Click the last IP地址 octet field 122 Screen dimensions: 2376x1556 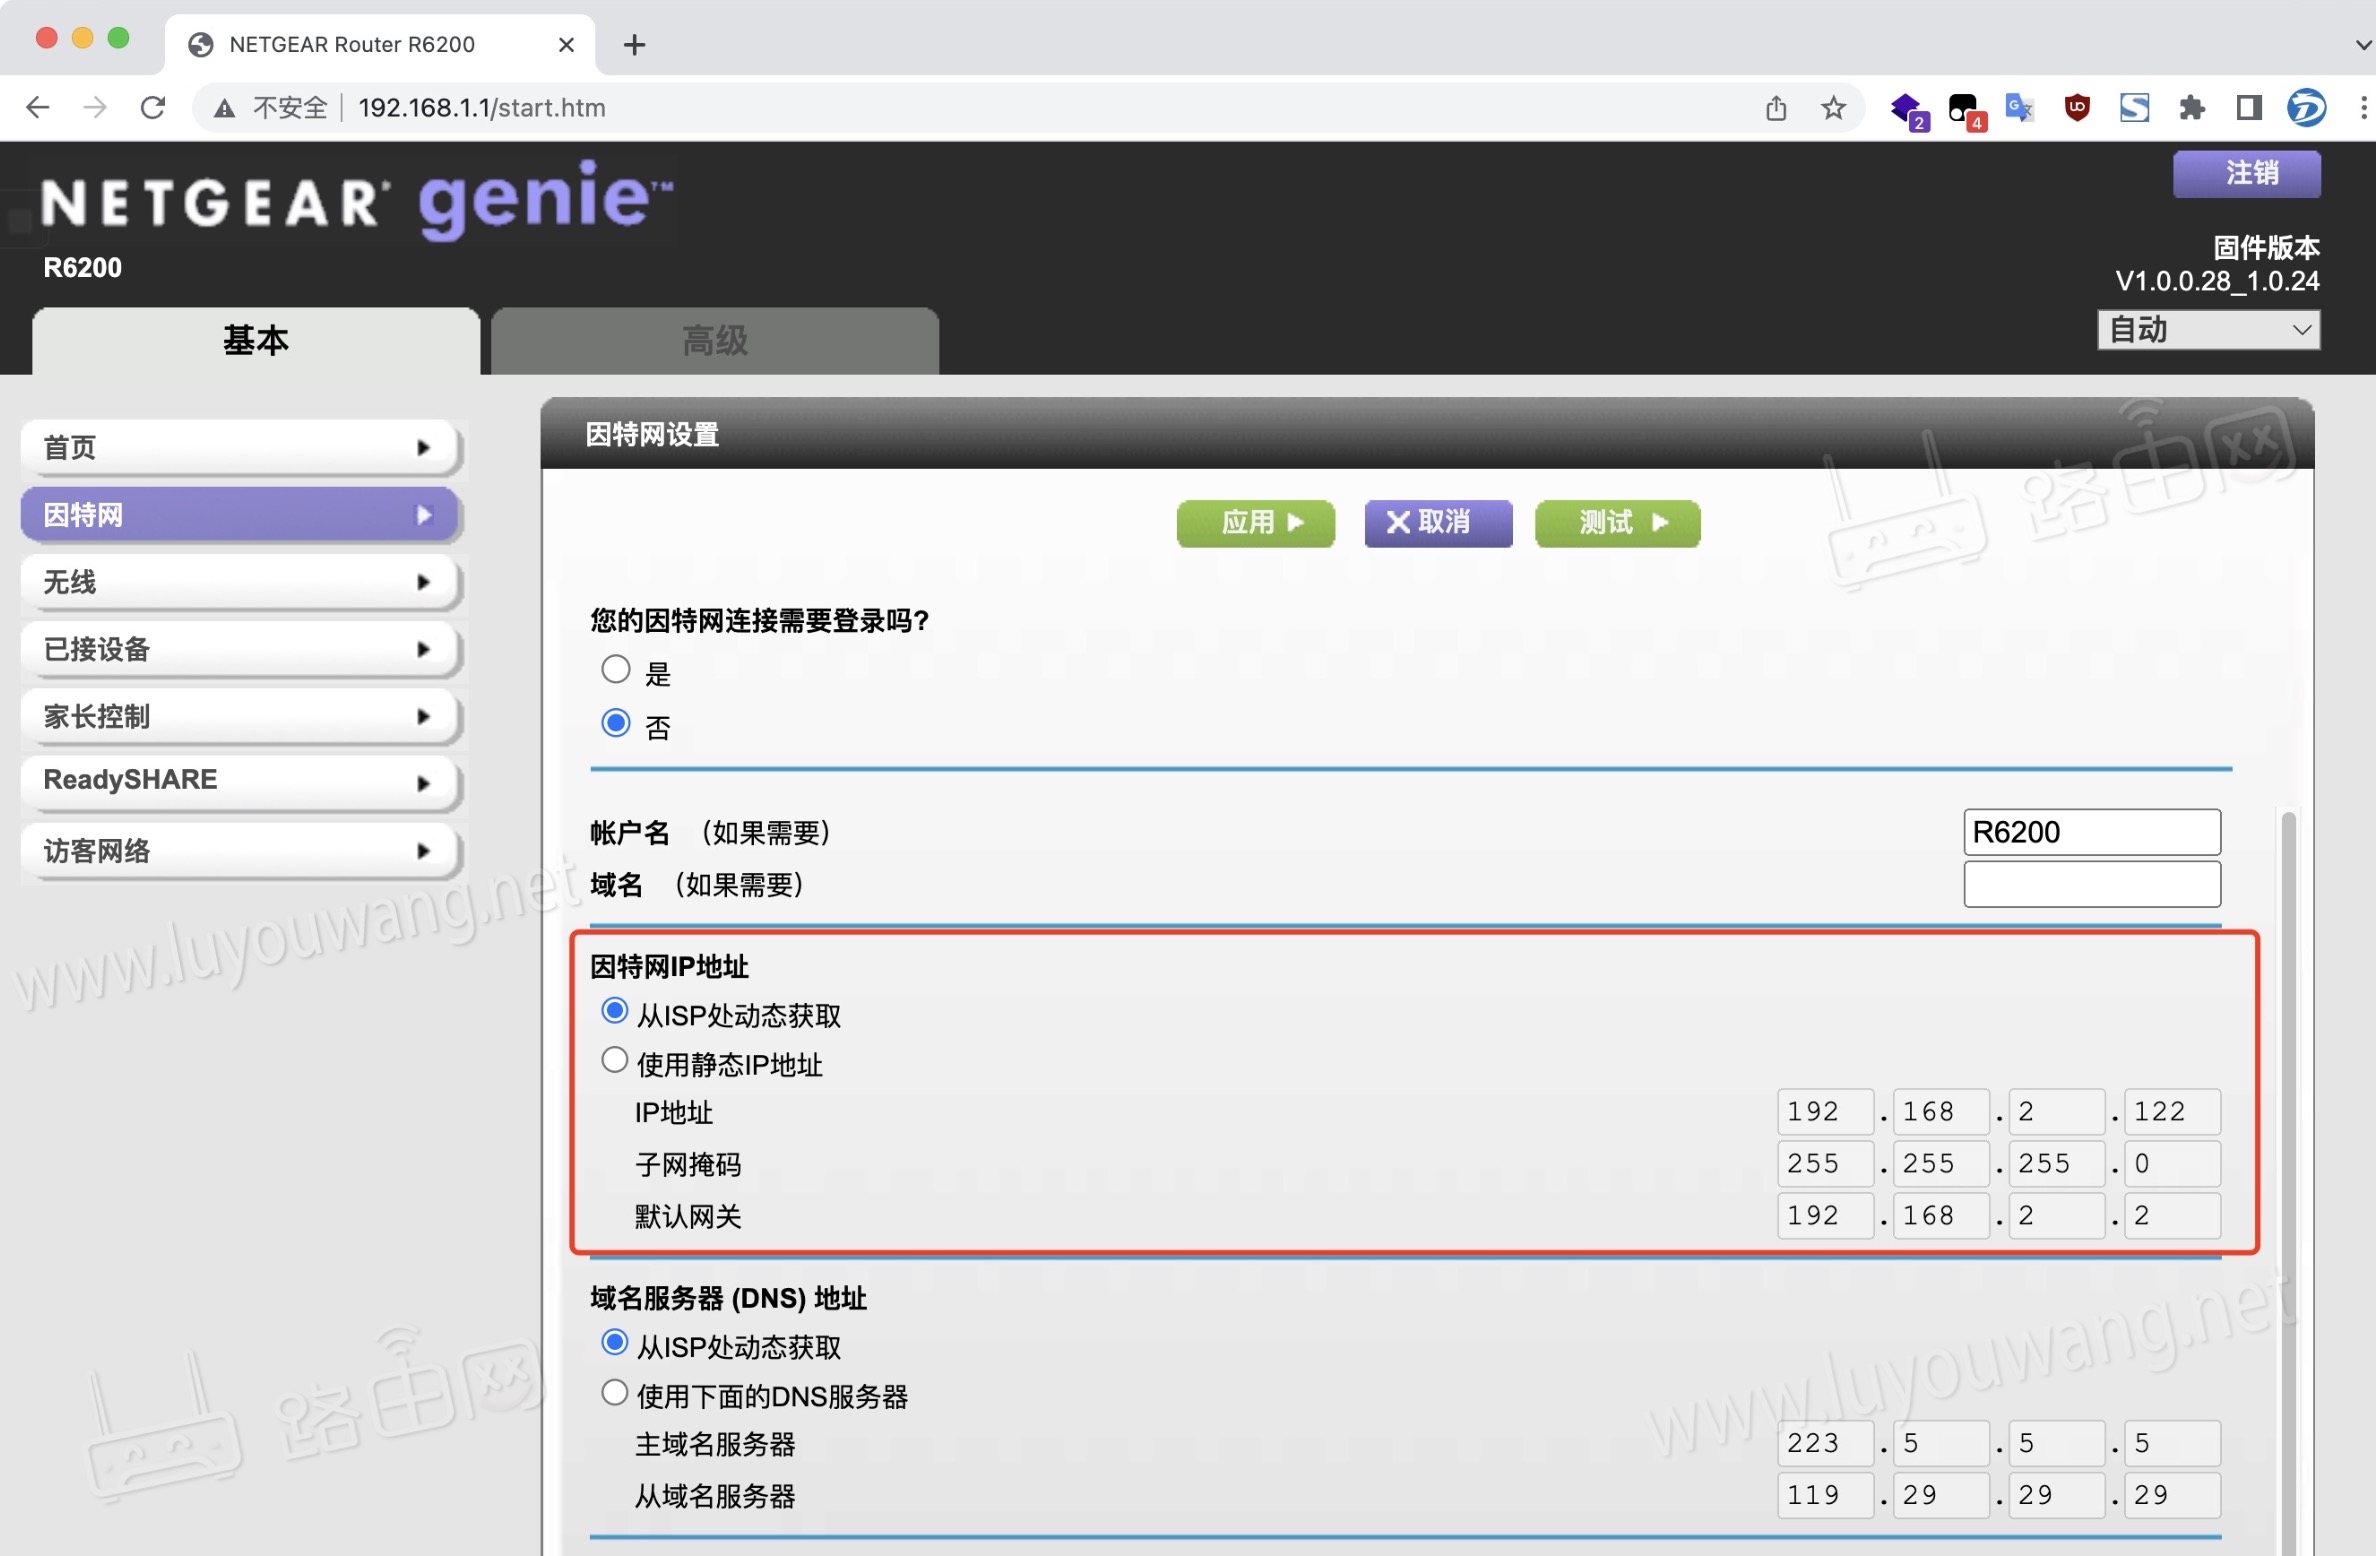click(x=2172, y=1111)
